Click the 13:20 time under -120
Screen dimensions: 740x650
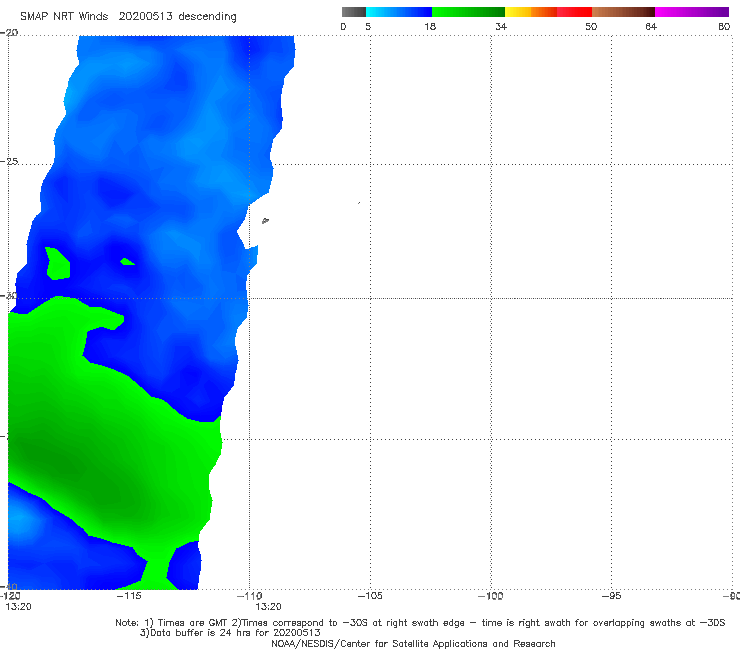tap(18, 607)
